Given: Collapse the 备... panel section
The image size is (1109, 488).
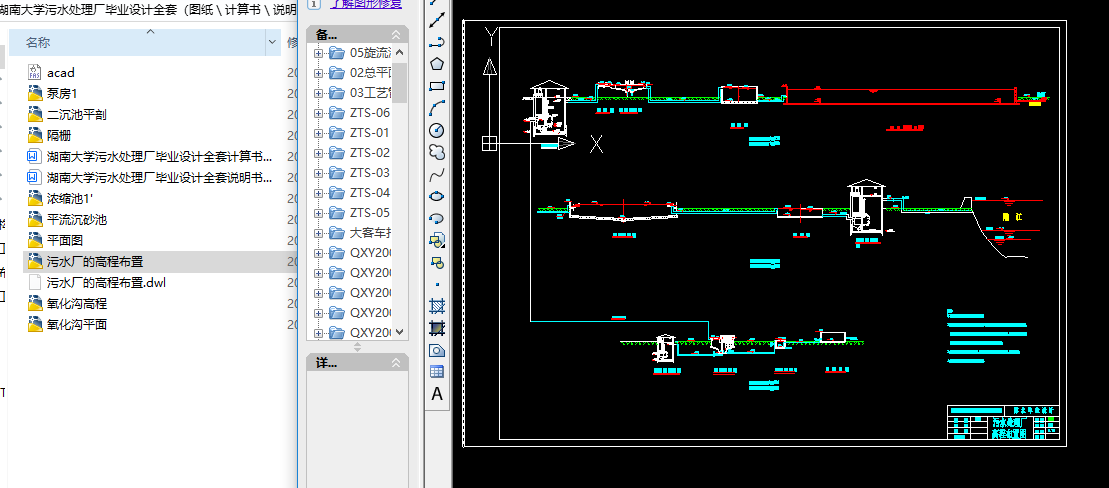Looking at the screenshot, I should click(396, 34).
